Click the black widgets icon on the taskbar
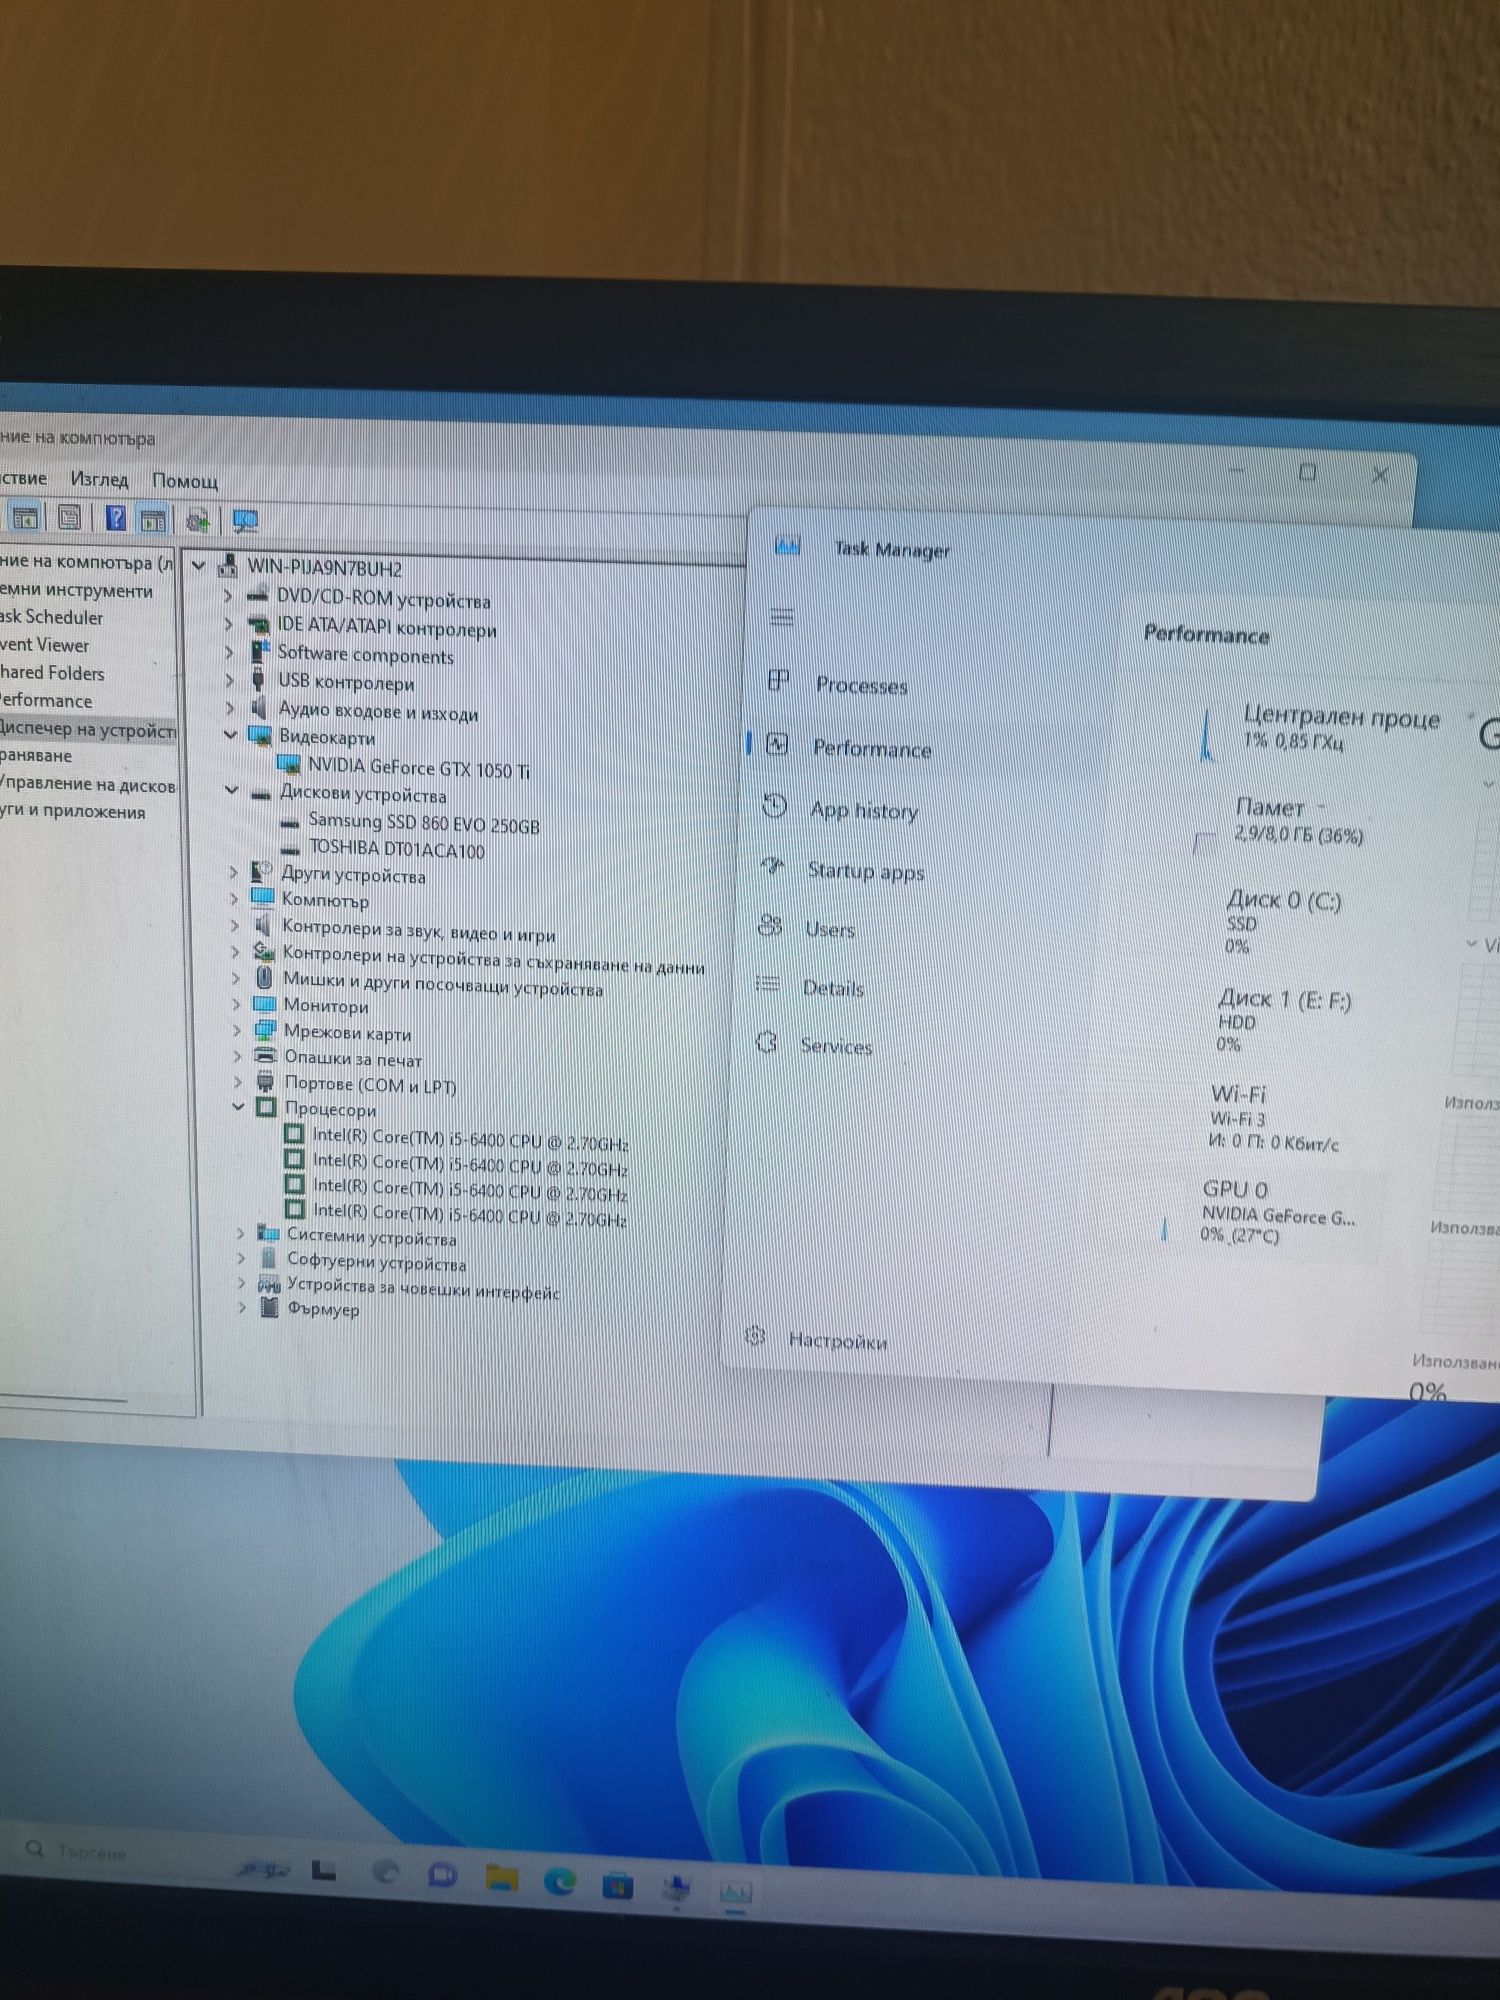This screenshot has height=2000, width=1500. [x=323, y=1869]
